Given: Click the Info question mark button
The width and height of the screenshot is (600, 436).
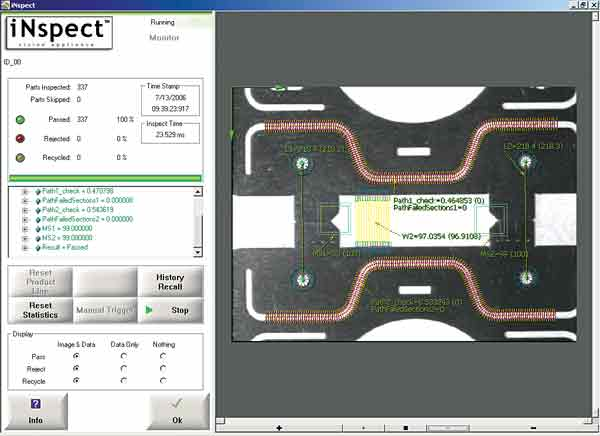Looking at the screenshot, I should (x=36, y=412).
